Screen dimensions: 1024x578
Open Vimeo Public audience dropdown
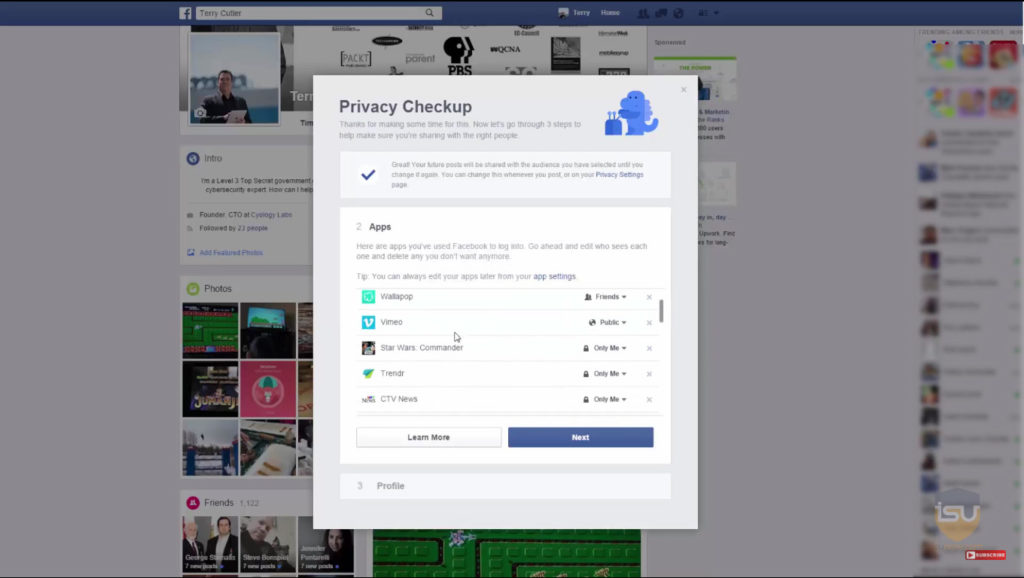click(x=607, y=323)
